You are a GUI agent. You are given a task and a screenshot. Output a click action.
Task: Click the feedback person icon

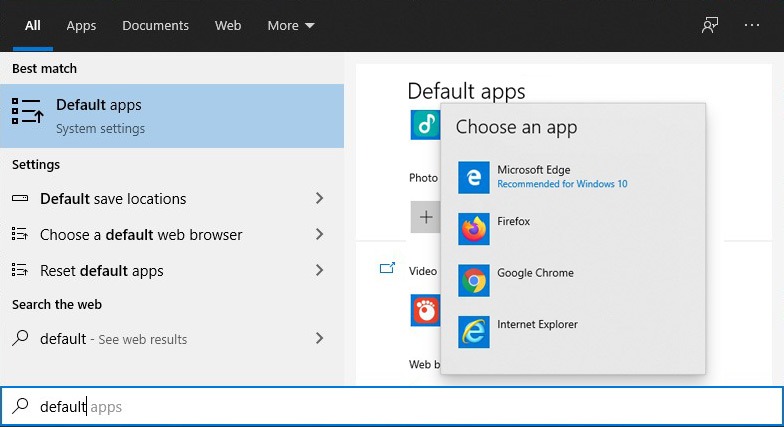click(710, 25)
